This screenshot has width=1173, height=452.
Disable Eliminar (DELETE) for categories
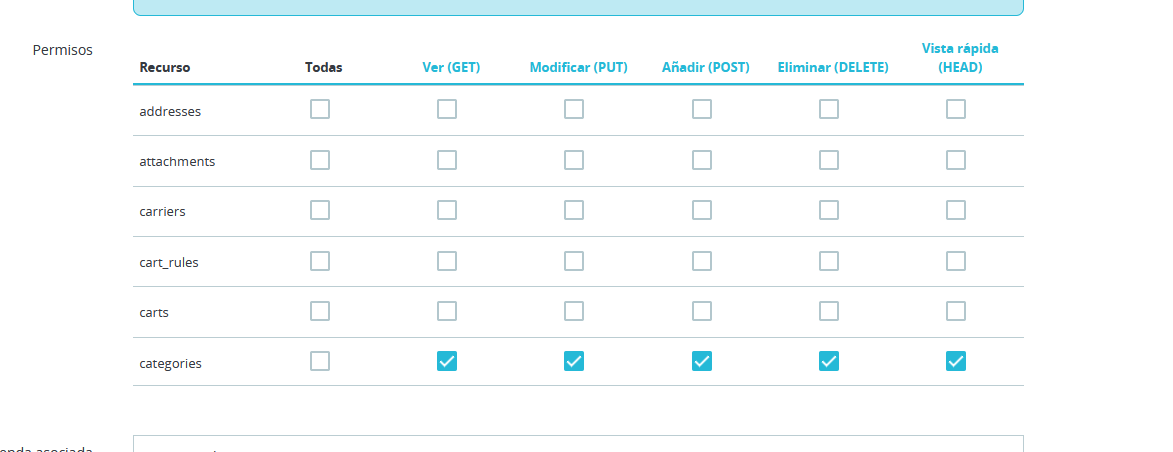(829, 362)
